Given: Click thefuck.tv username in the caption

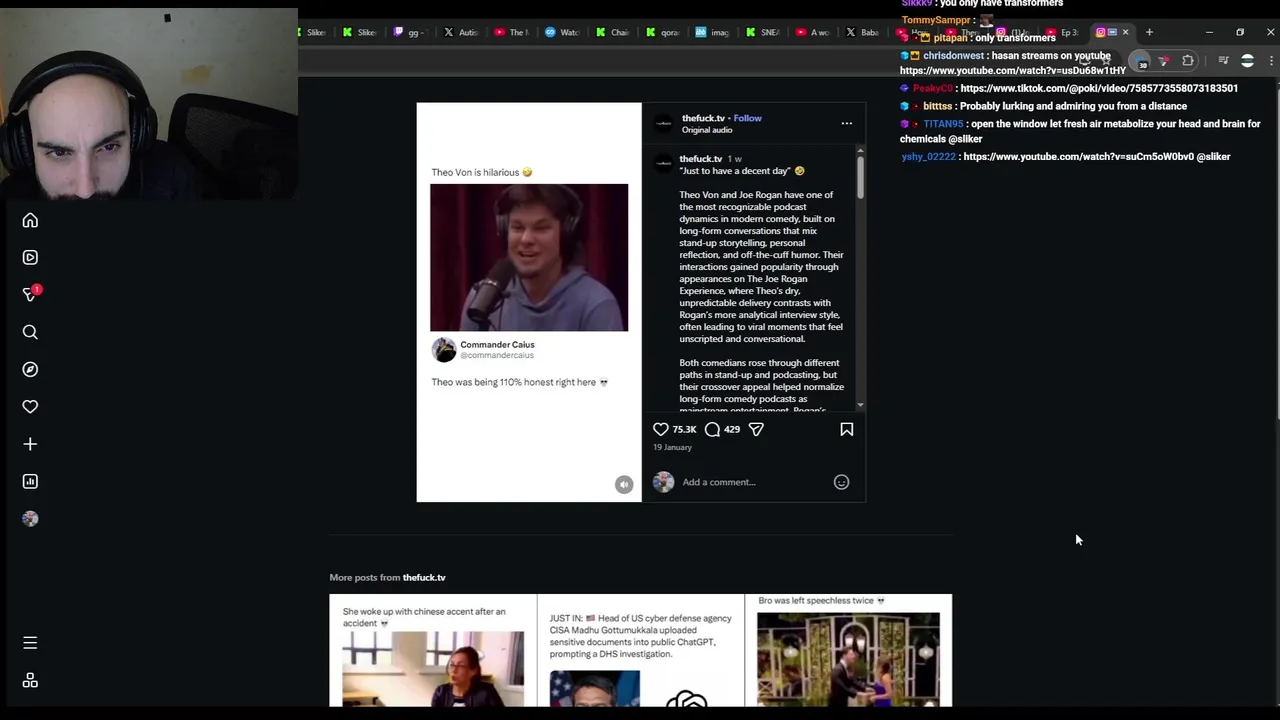Looking at the screenshot, I should [x=701, y=159].
